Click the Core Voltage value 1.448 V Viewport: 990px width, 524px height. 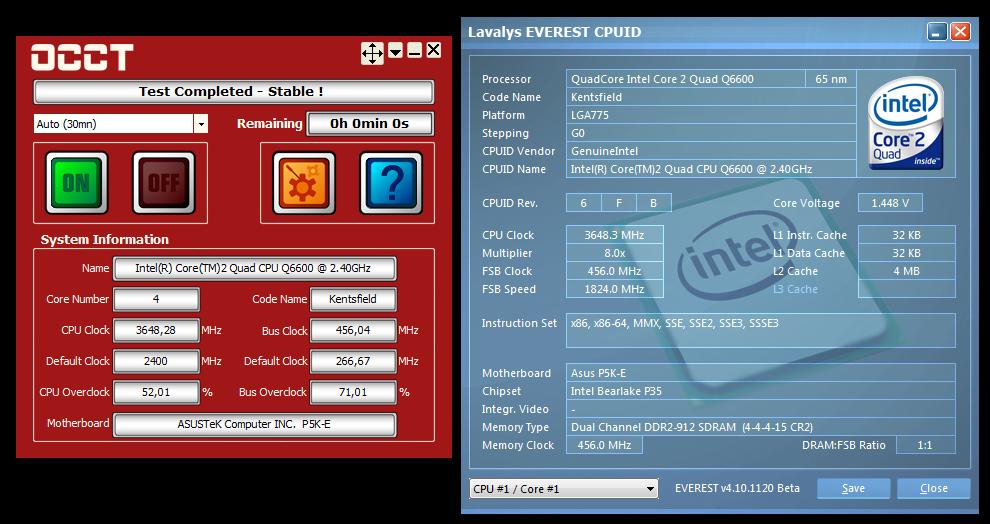coord(890,203)
